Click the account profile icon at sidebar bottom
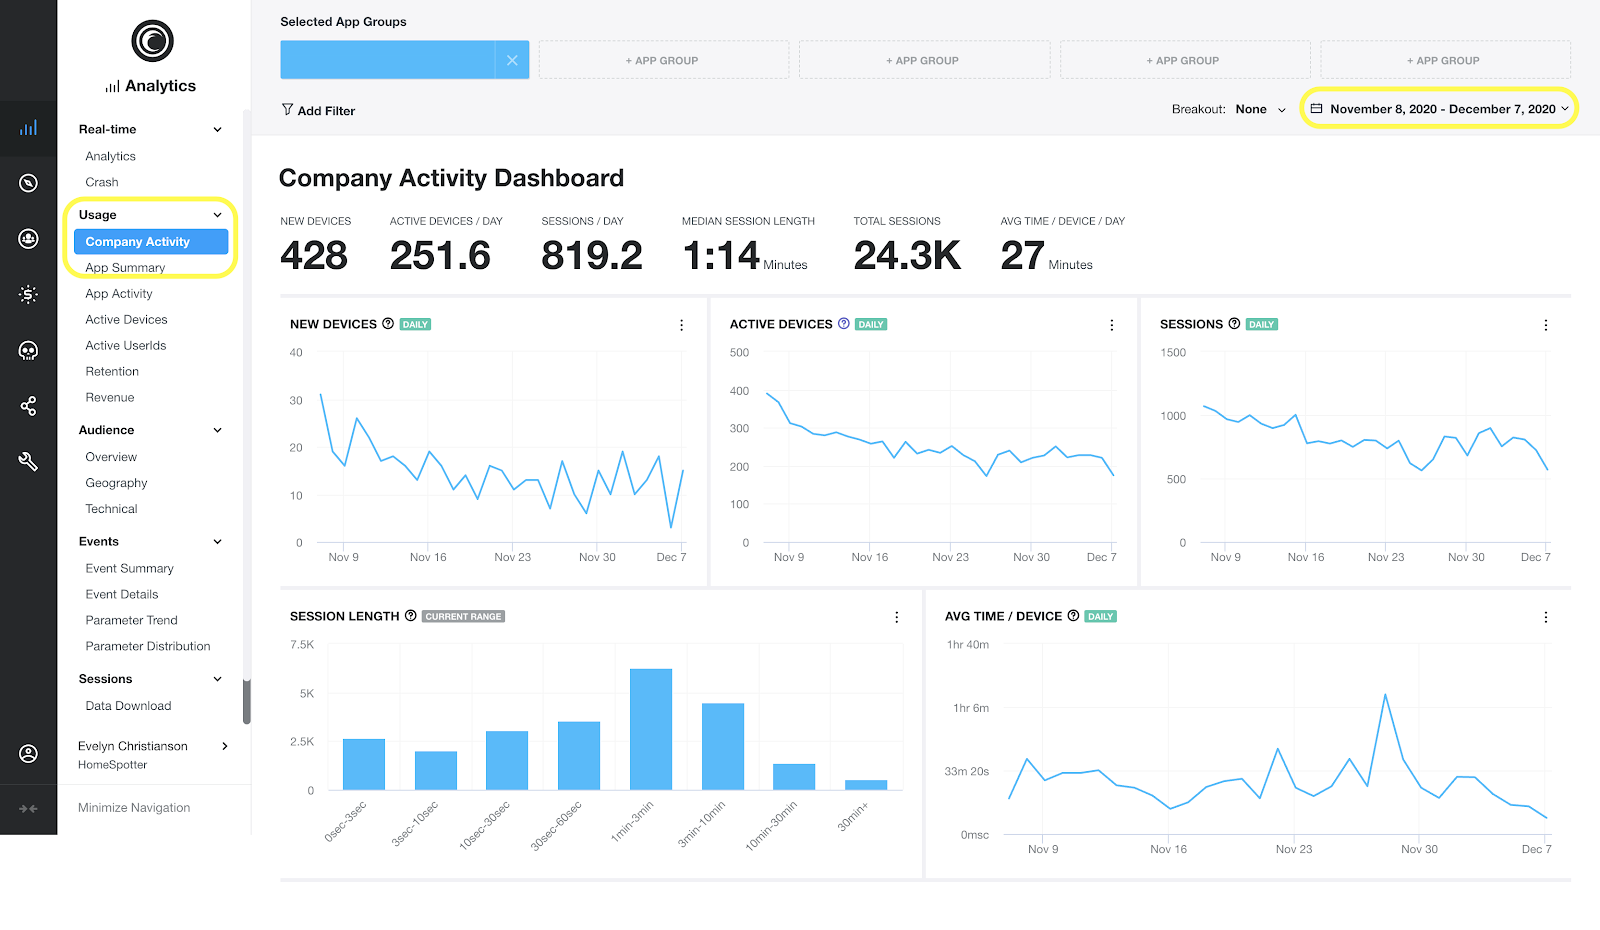Image resolution: width=1600 pixels, height=930 pixels. click(28, 755)
